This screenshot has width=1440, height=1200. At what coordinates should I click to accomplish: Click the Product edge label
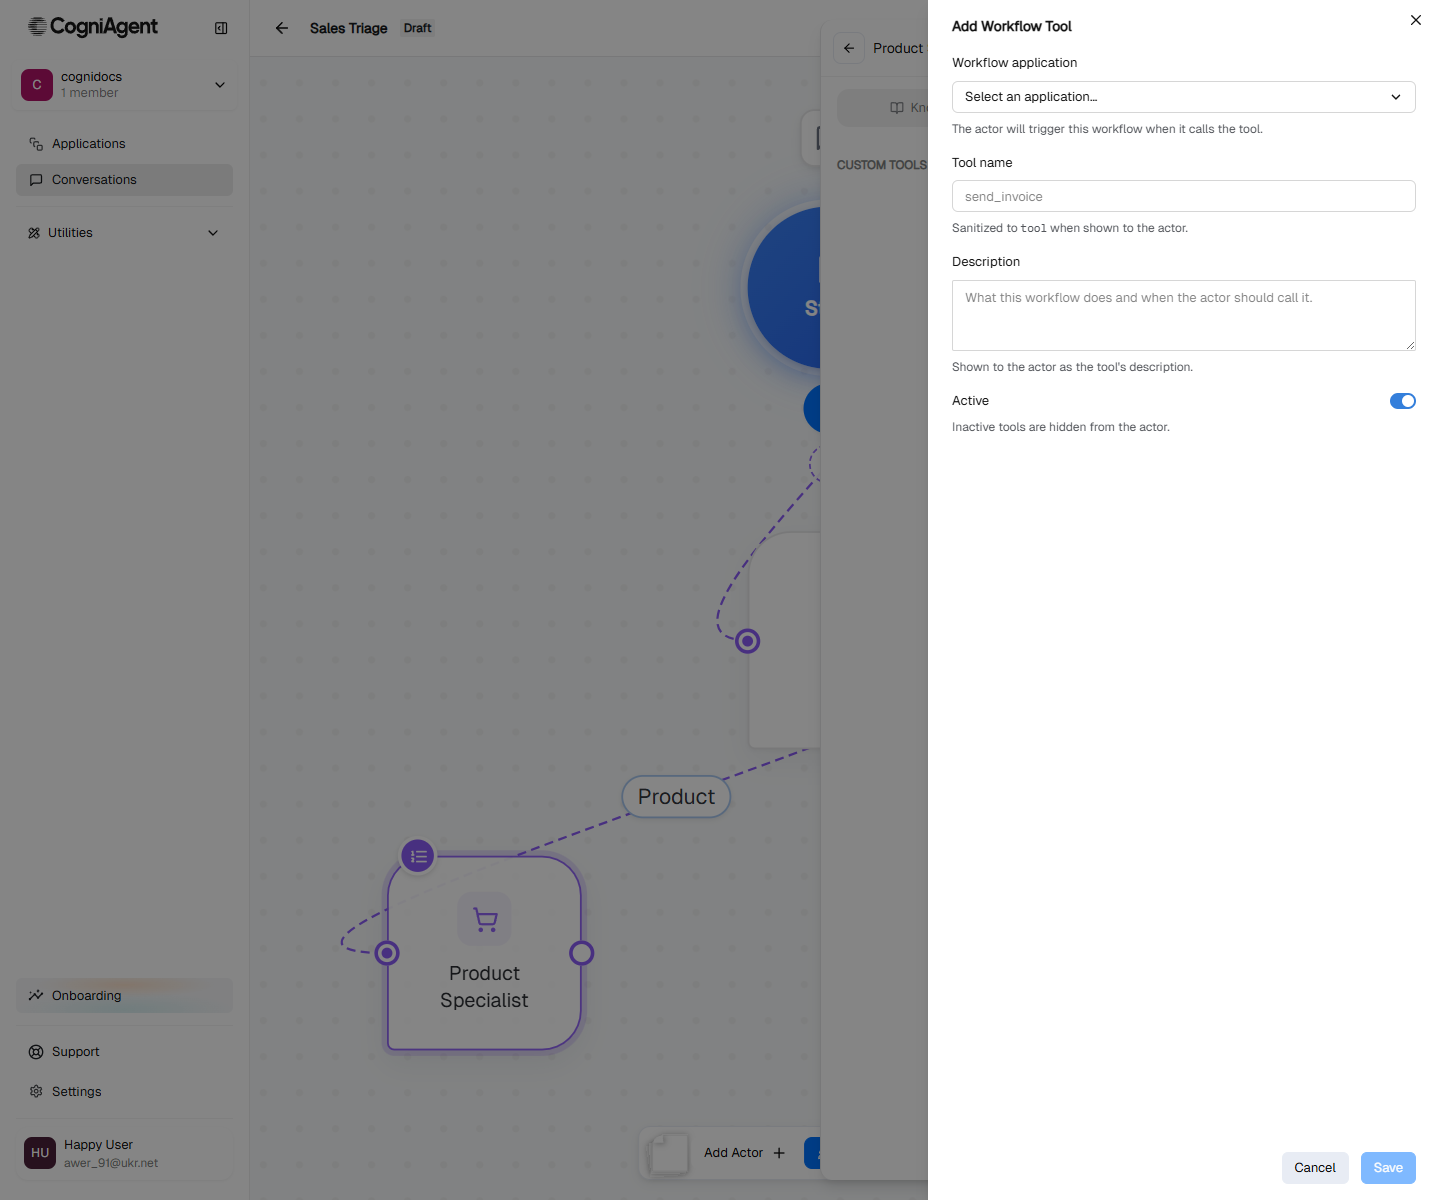click(x=676, y=797)
